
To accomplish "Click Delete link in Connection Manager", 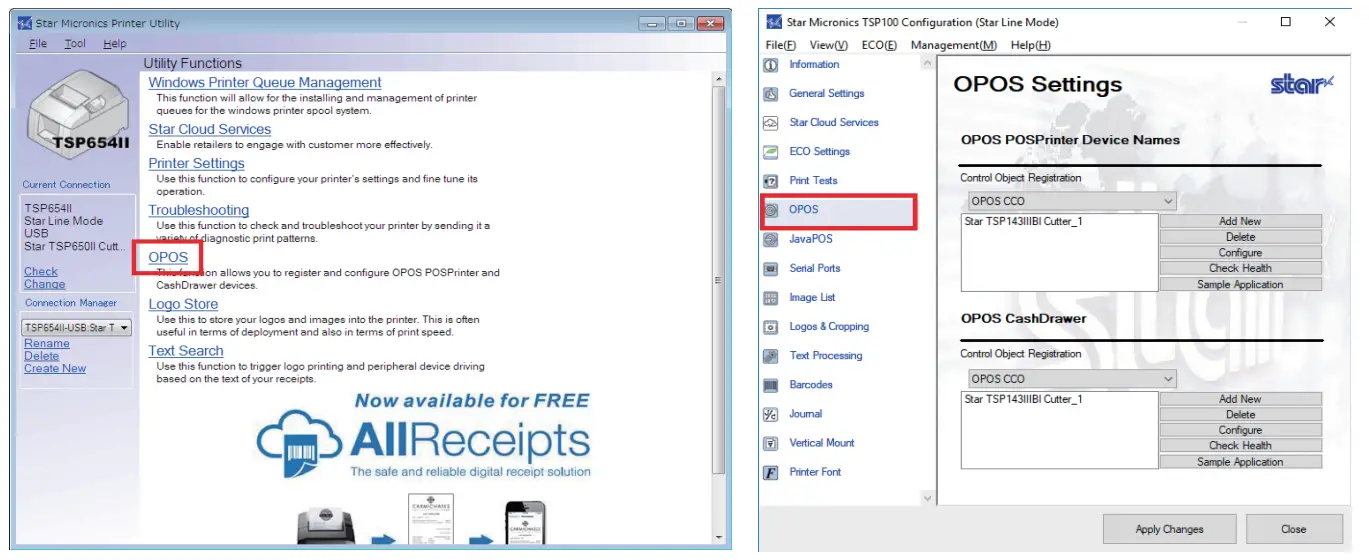I will [x=42, y=357].
